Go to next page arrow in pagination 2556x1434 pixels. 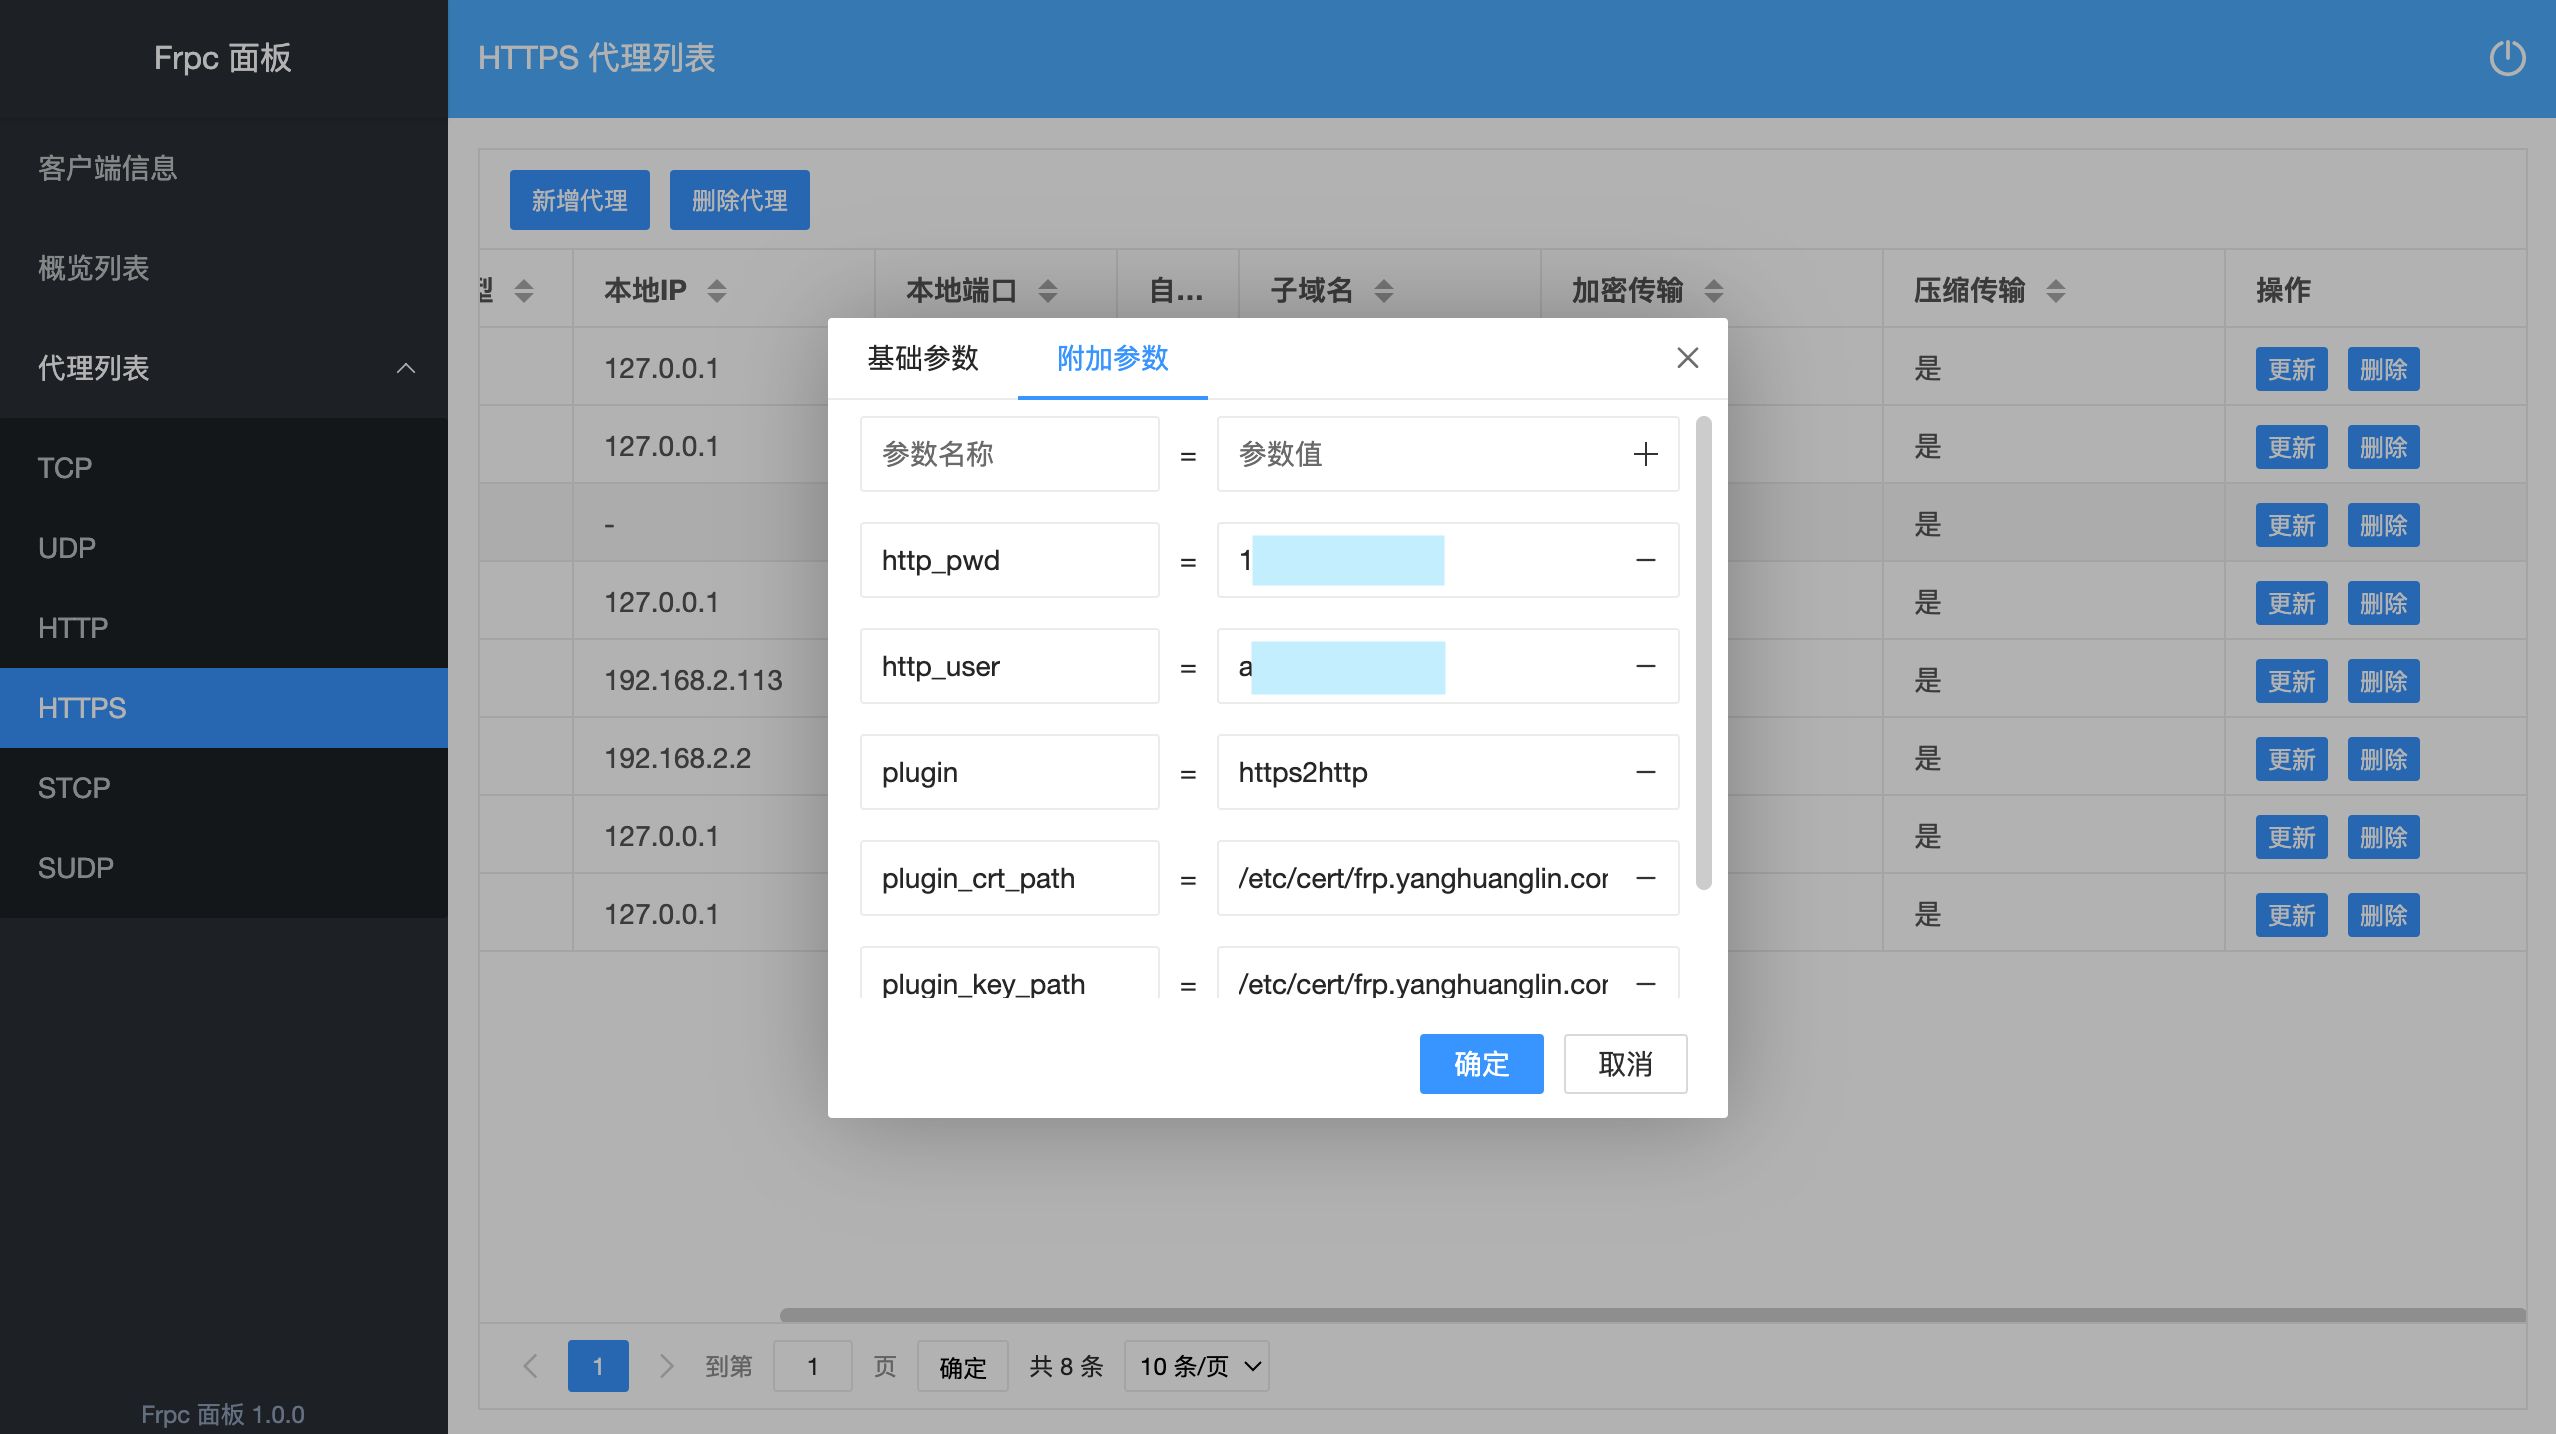click(x=666, y=1366)
